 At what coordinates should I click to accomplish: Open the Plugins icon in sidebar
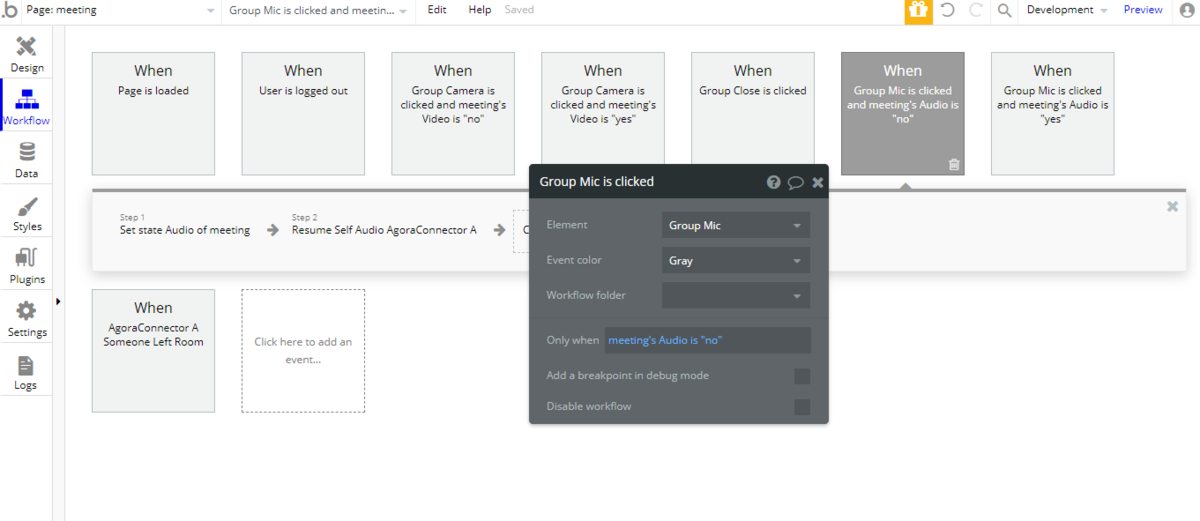(27, 258)
